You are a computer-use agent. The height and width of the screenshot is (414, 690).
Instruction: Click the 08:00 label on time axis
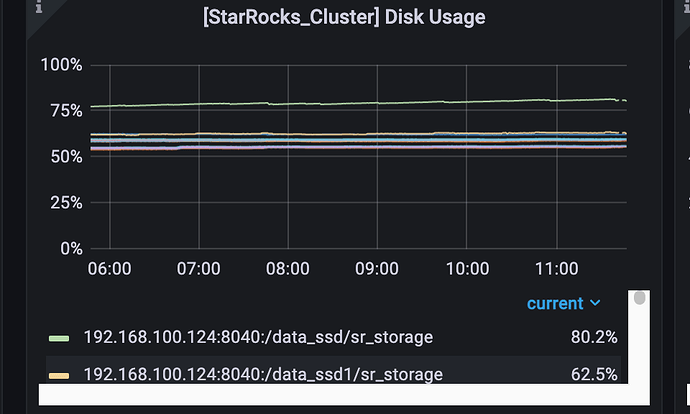[x=287, y=269]
